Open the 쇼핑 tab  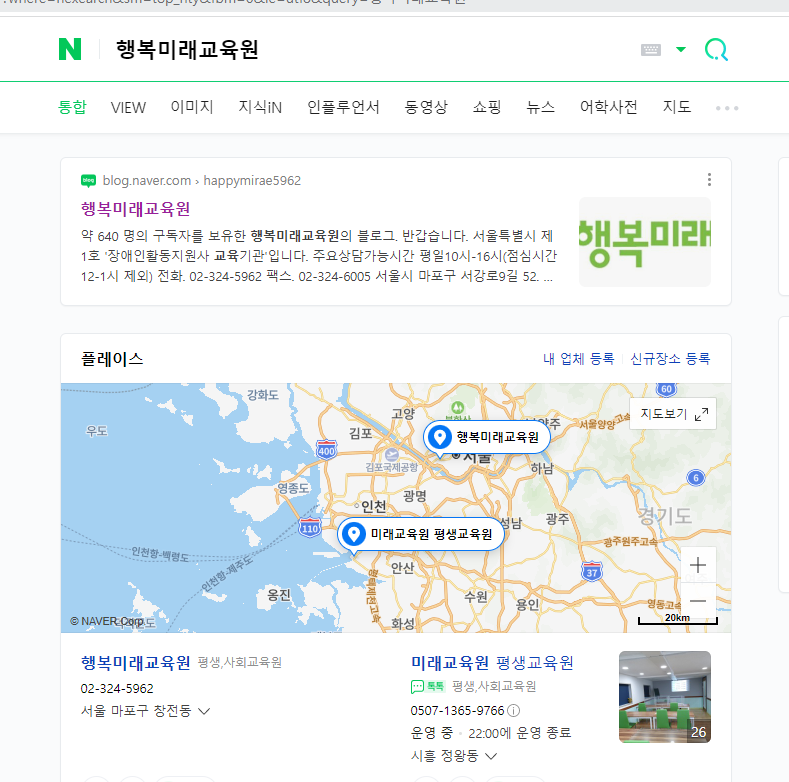[x=487, y=107]
